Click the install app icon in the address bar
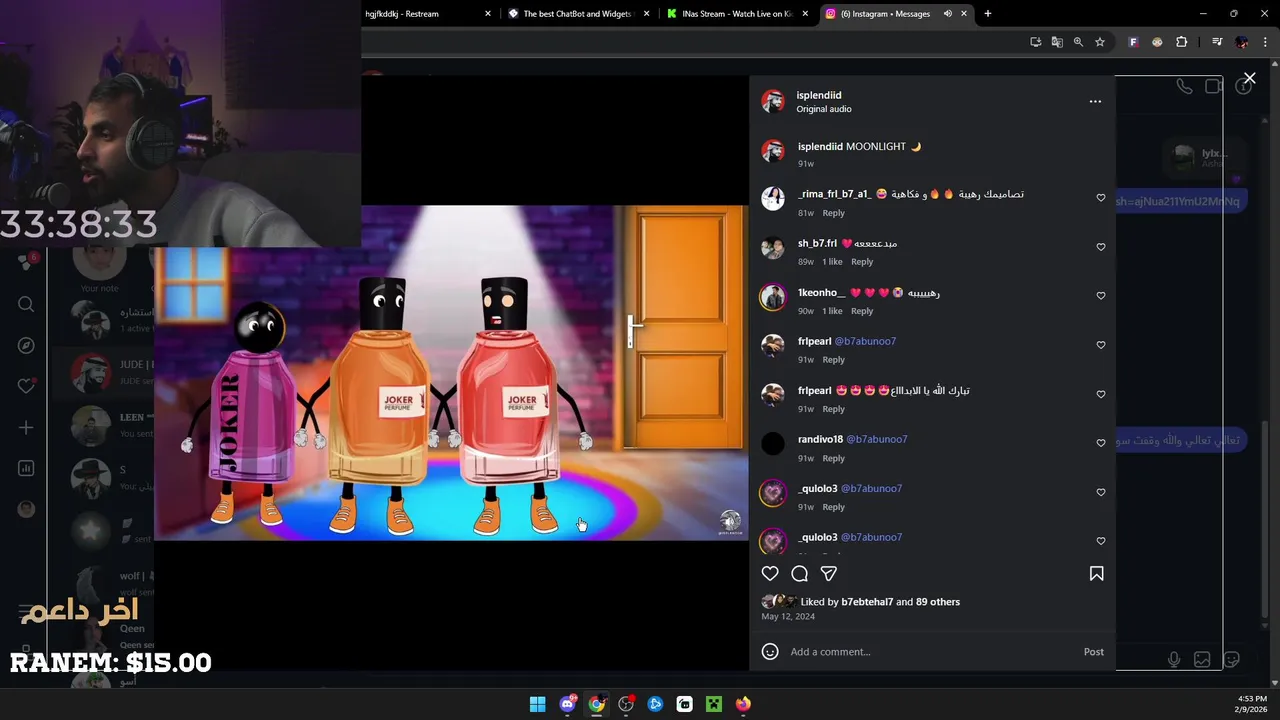The height and width of the screenshot is (720, 1280). pyautogui.click(x=1035, y=42)
